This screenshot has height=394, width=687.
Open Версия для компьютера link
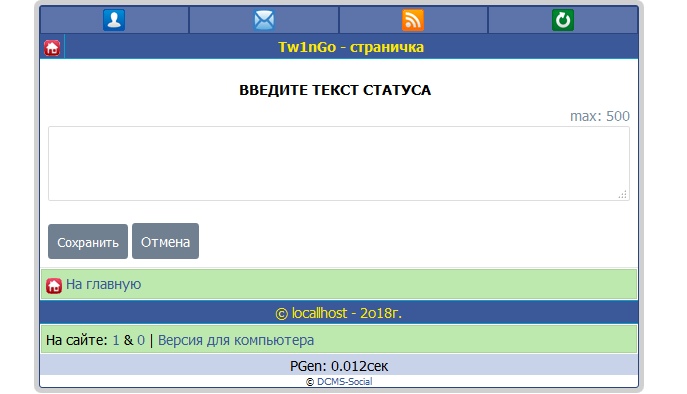coord(236,340)
